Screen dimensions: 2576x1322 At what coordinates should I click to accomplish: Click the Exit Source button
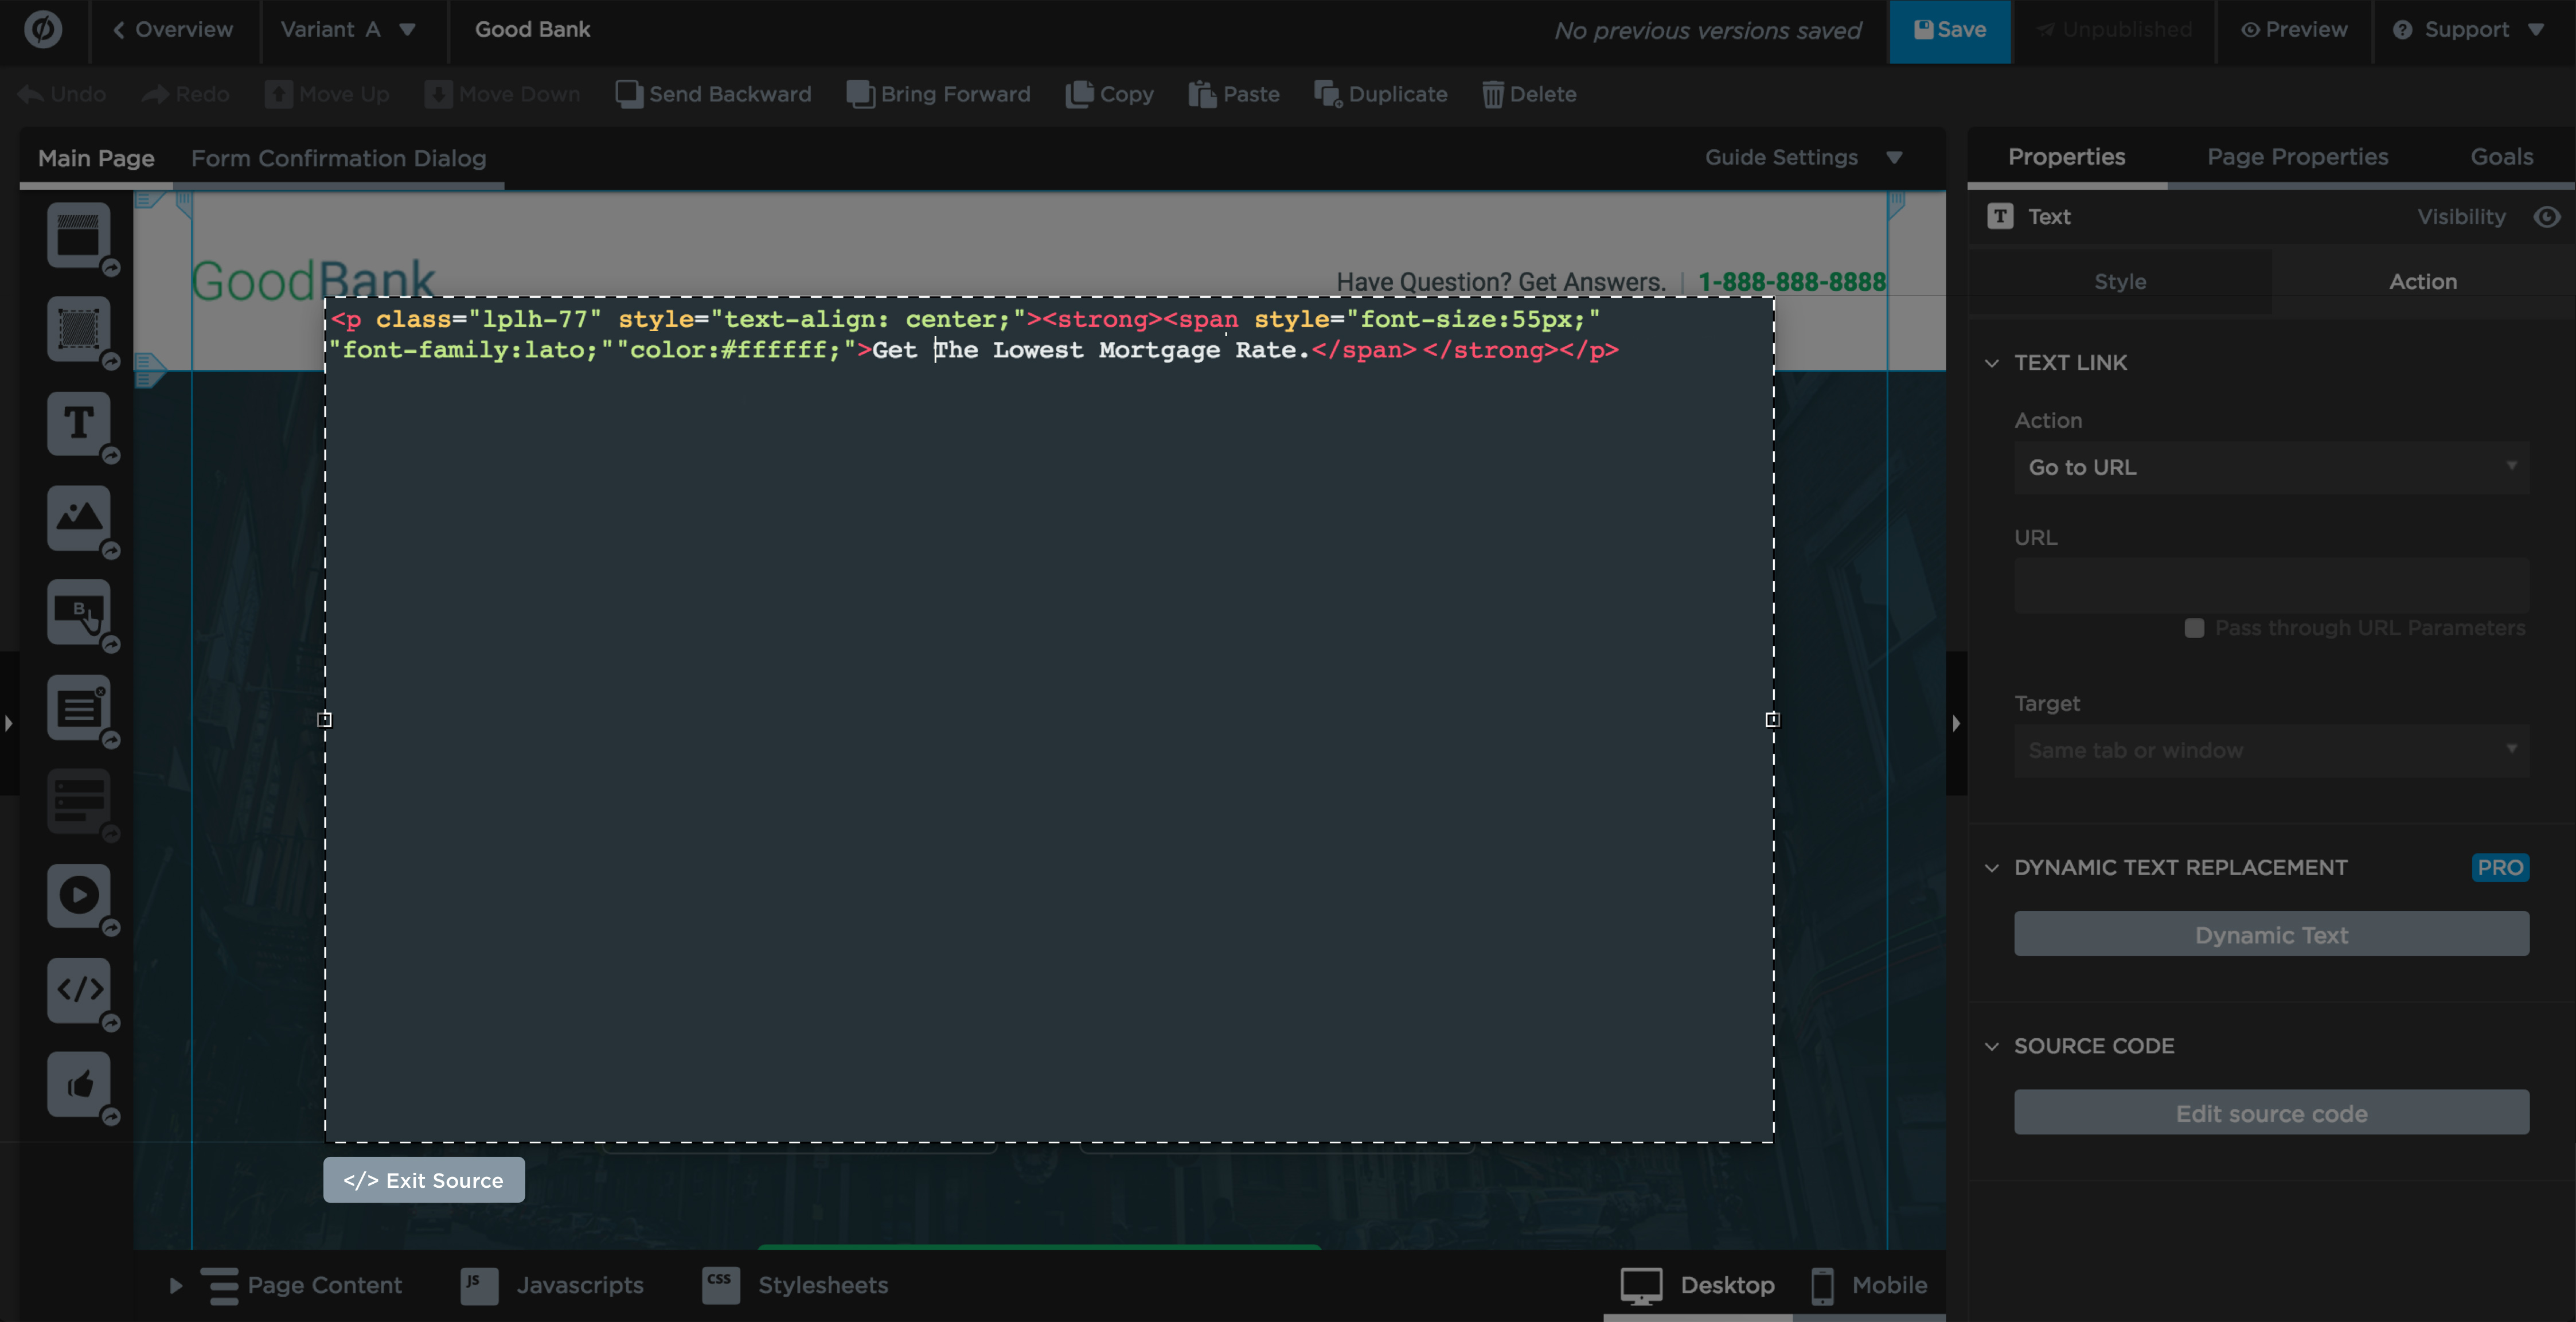click(423, 1179)
